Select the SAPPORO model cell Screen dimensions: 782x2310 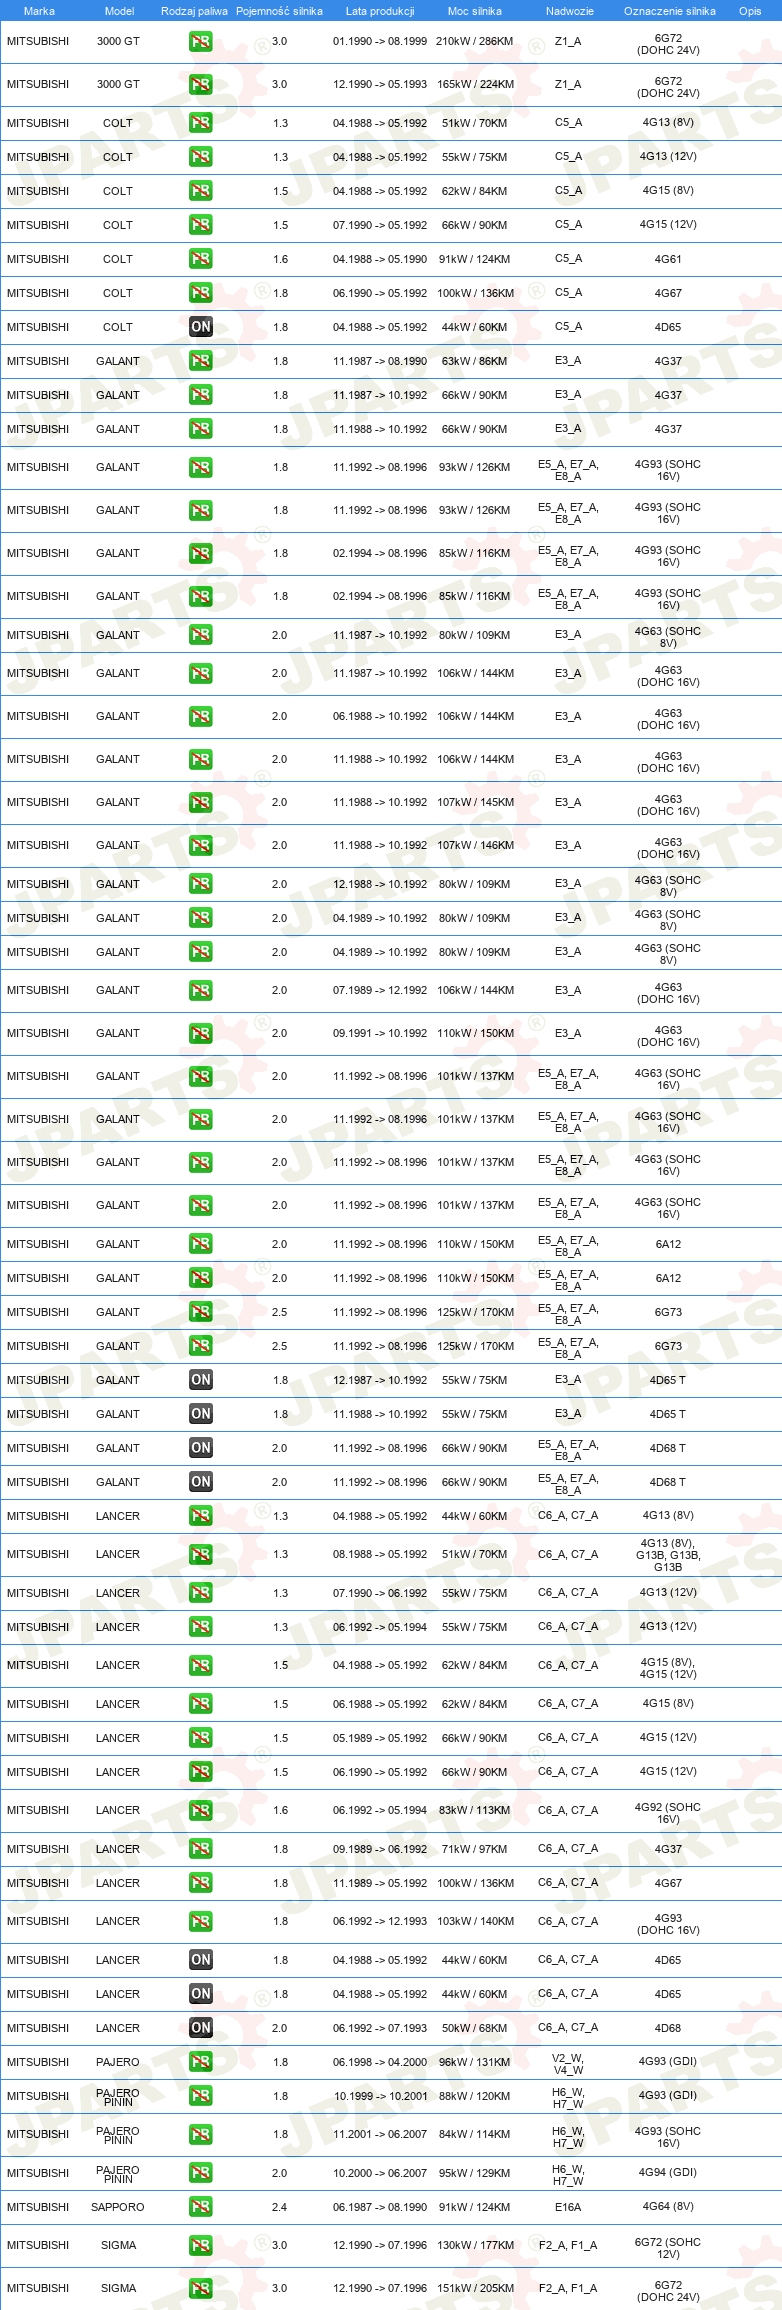(118, 2207)
